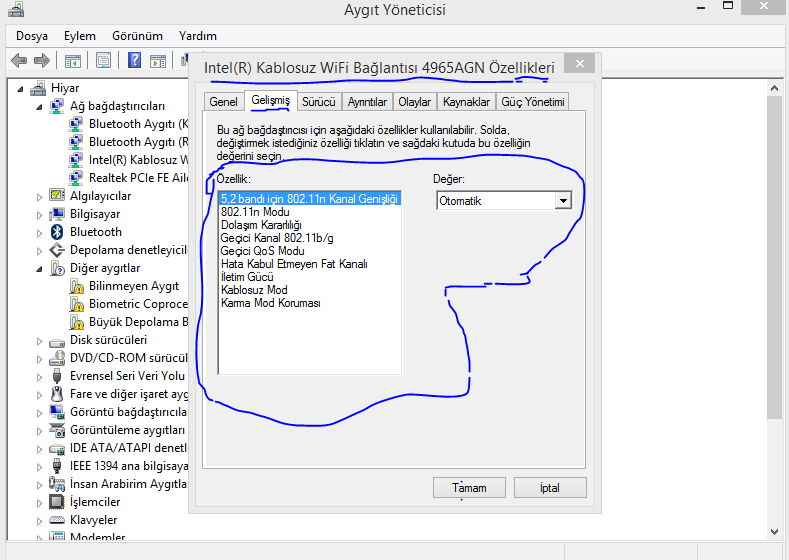This screenshot has height=560, width=789.
Task: Select Hata Kabul Etmeyen Fat Kanalı property
Action: pyautogui.click(x=310, y=264)
